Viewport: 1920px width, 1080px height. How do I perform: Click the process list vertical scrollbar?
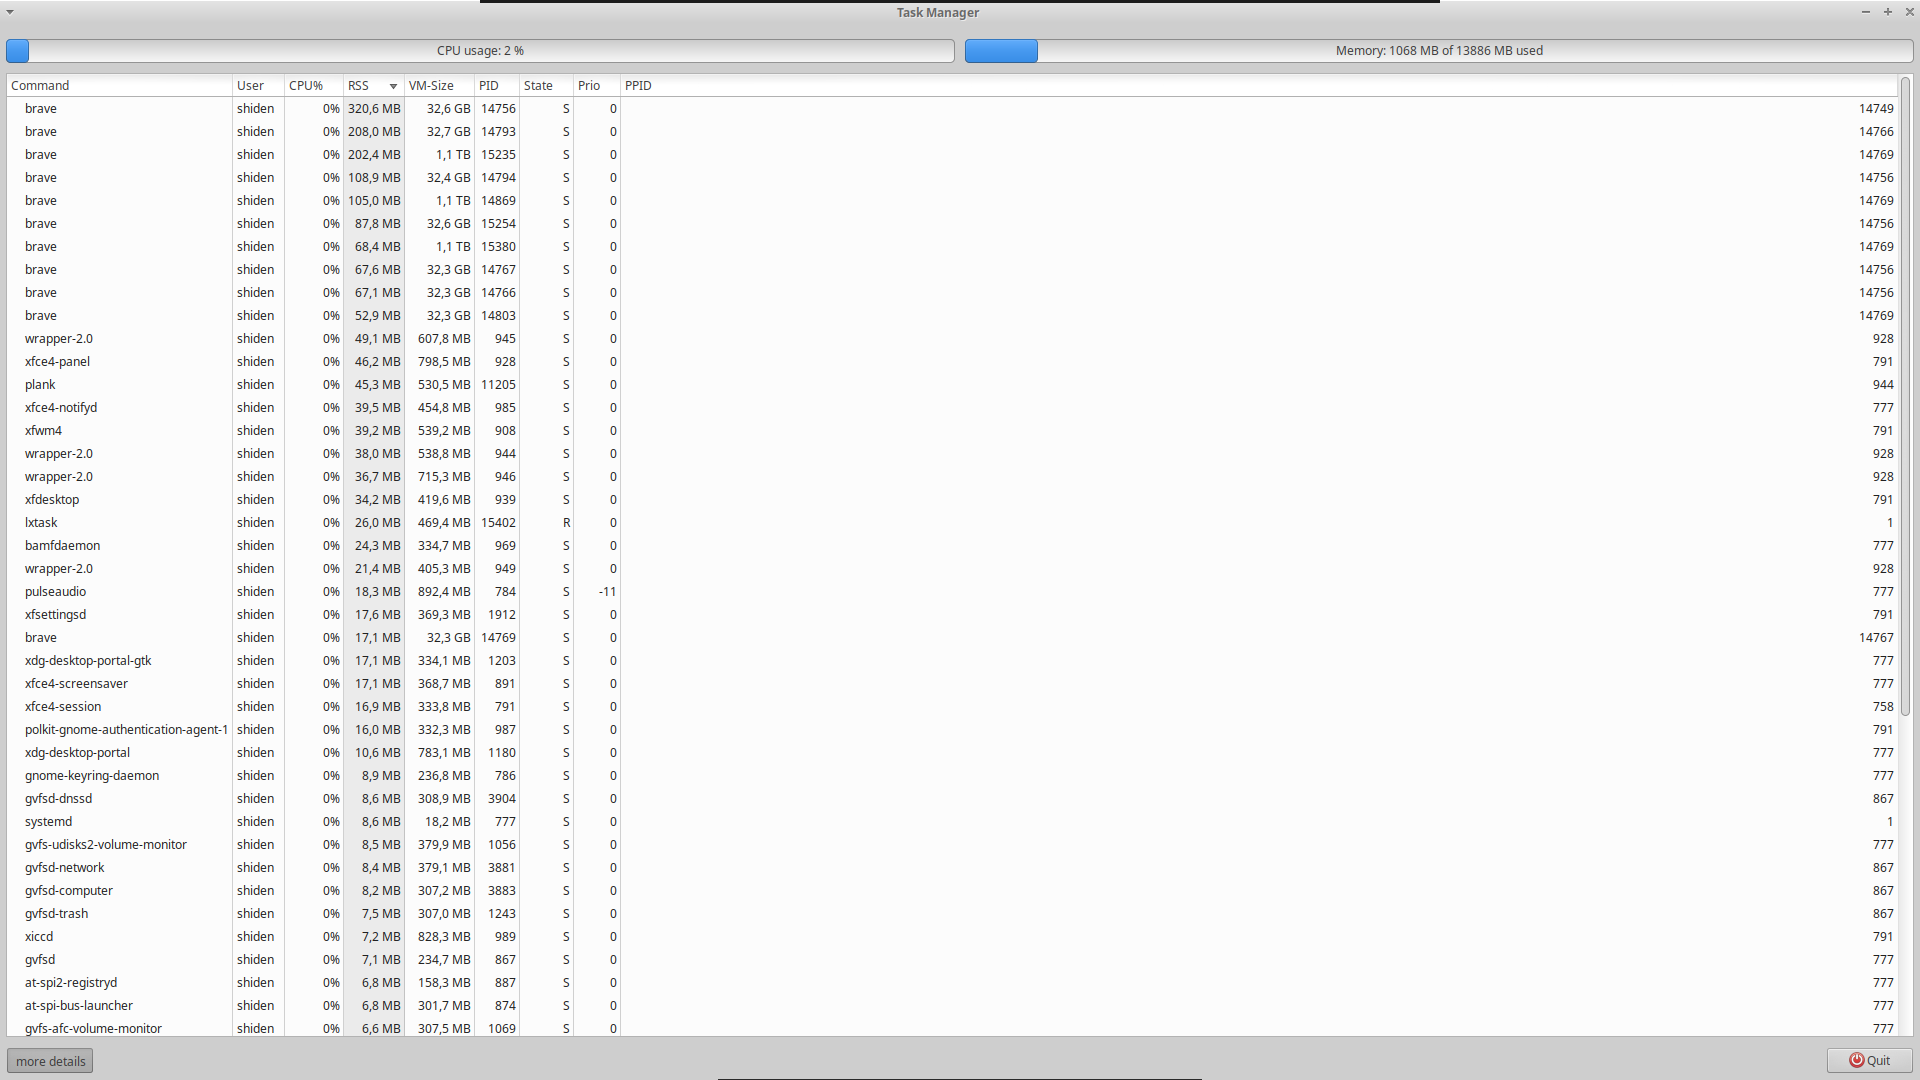click(1906, 400)
